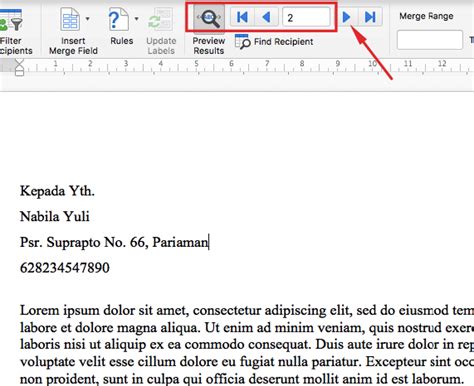Viewport: 474px width, 386px height.
Task: Jump to last merge record
Action: pos(370,17)
